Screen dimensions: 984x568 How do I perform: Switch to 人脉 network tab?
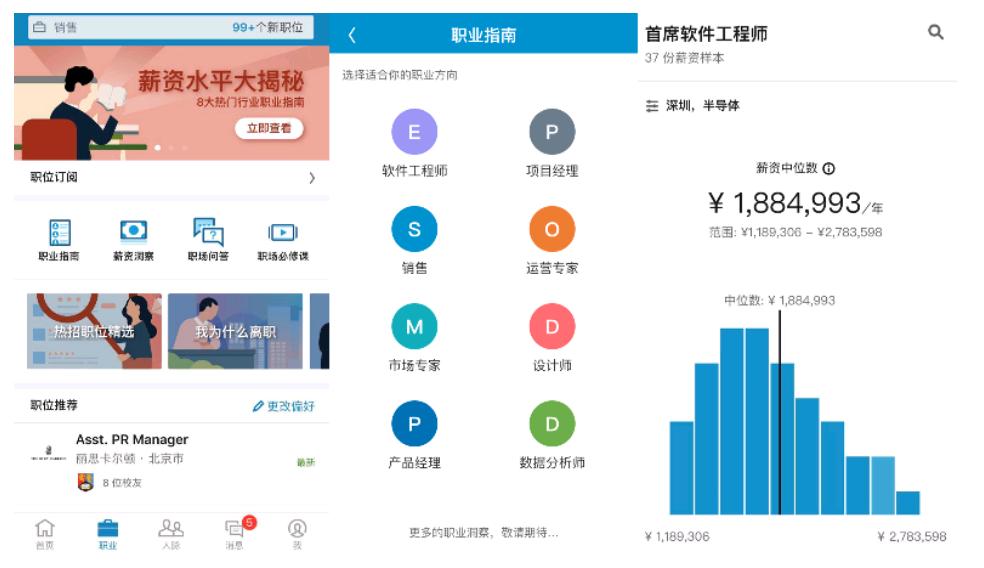tap(171, 534)
